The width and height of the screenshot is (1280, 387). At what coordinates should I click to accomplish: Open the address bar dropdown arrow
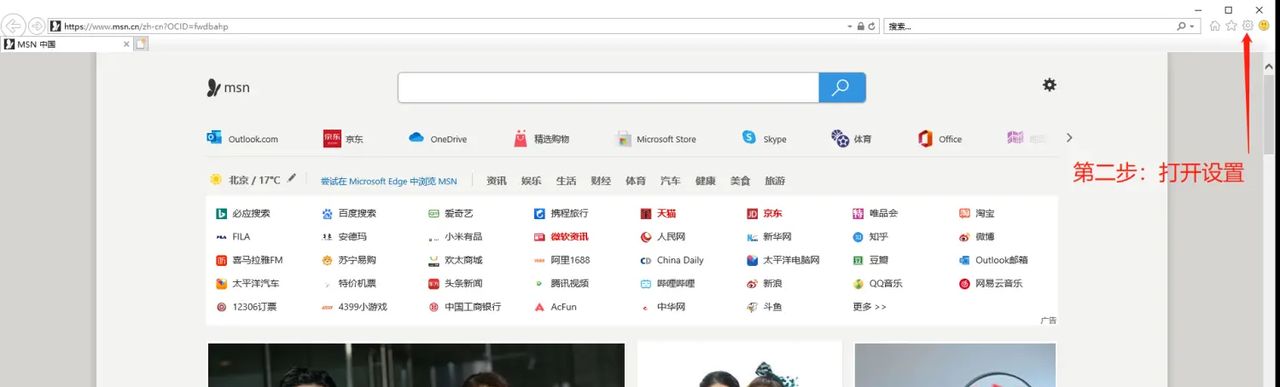pyautogui.click(x=849, y=26)
